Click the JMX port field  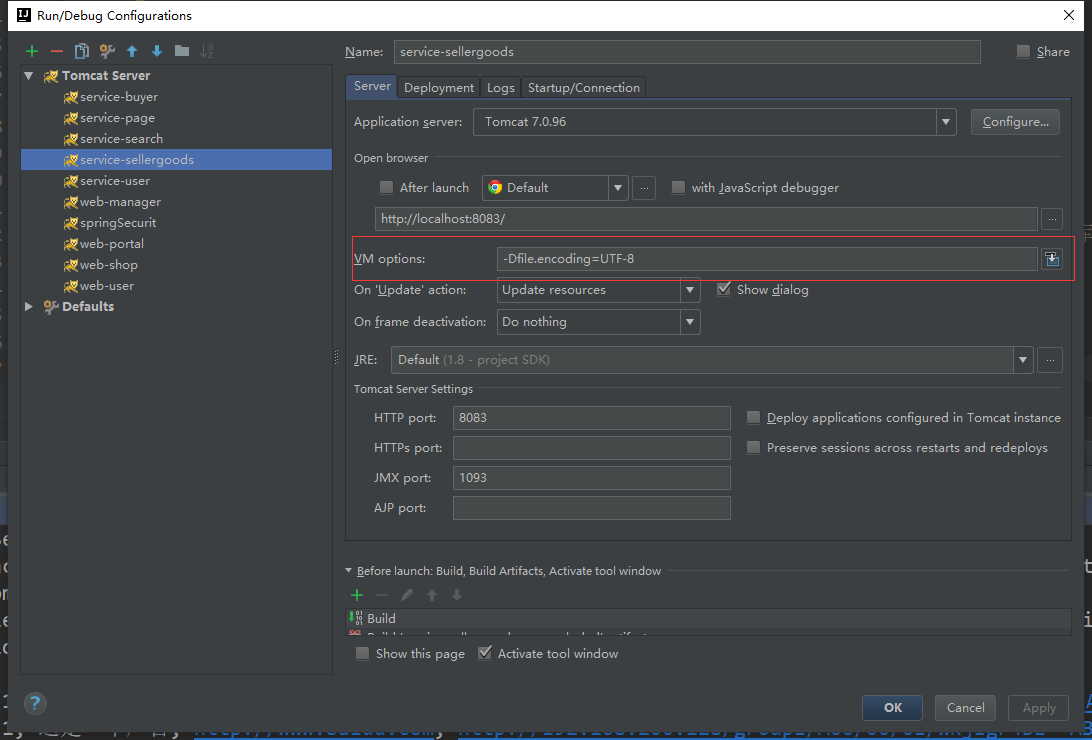point(591,478)
